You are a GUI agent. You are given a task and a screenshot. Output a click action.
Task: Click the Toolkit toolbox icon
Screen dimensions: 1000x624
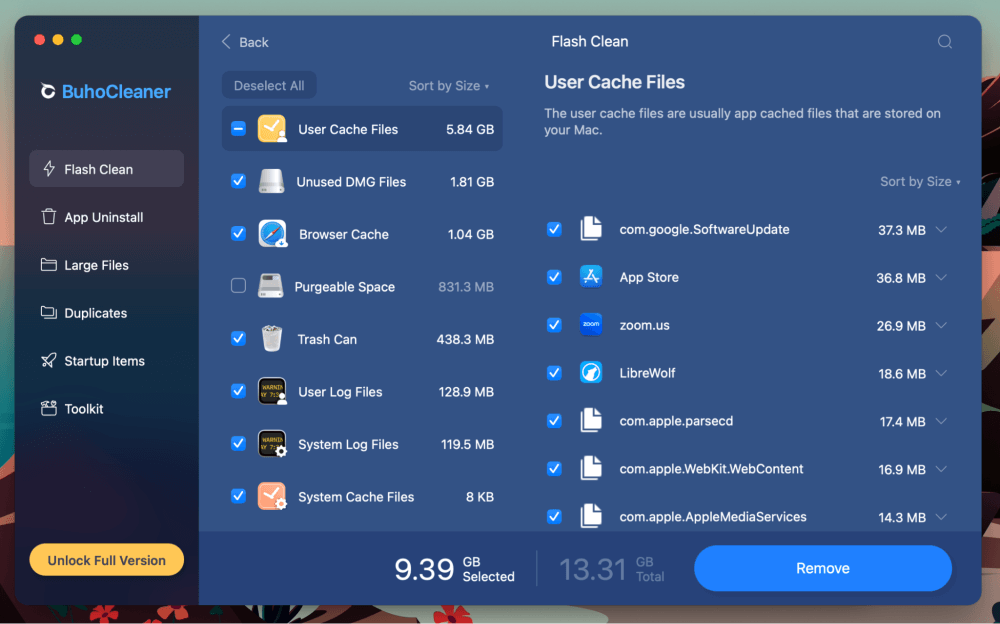click(48, 408)
